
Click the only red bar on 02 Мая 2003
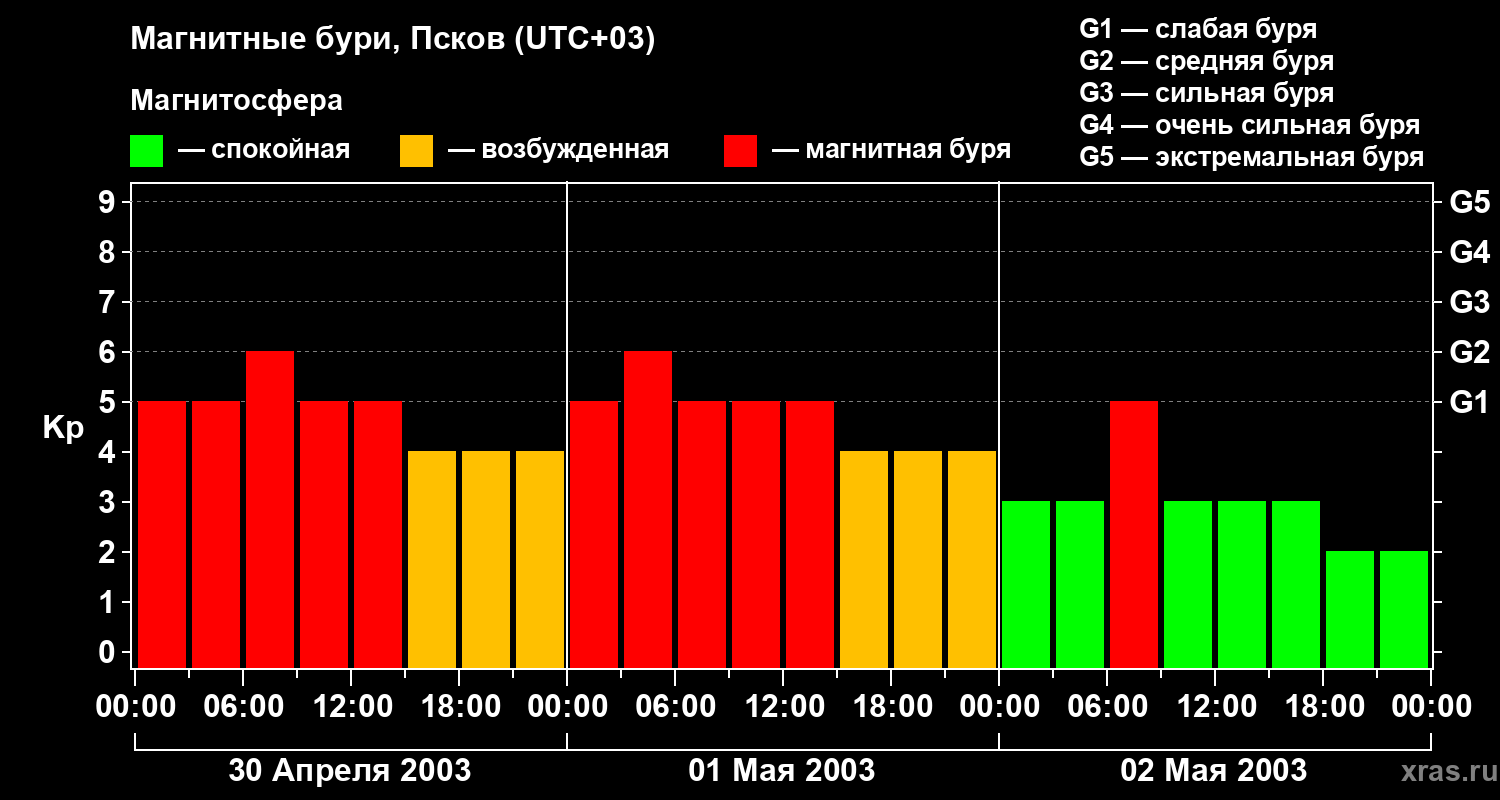pyautogui.click(x=1134, y=534)
